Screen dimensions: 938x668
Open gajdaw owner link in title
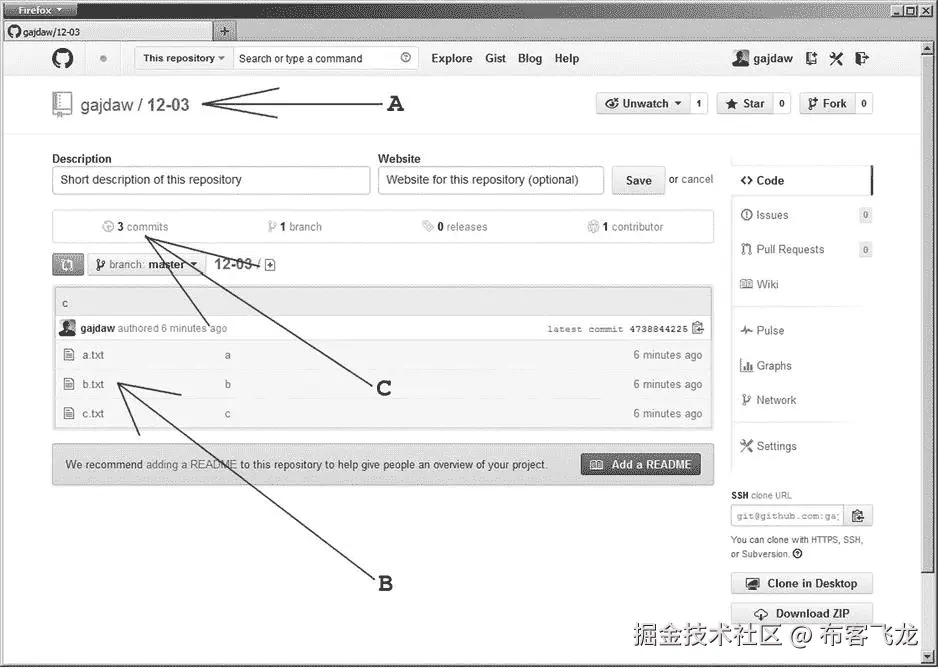coord(106,105)
